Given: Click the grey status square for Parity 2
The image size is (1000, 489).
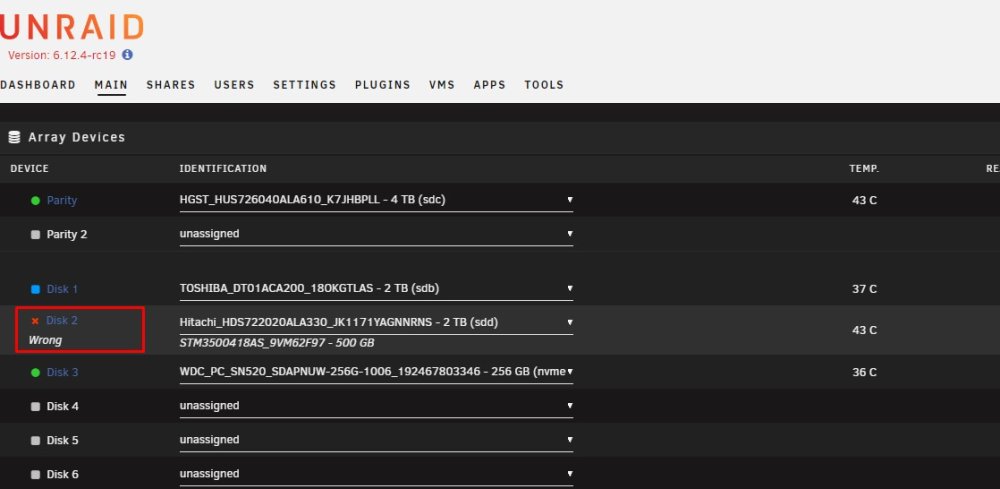Looking at the screenshot, I should 36,235.
